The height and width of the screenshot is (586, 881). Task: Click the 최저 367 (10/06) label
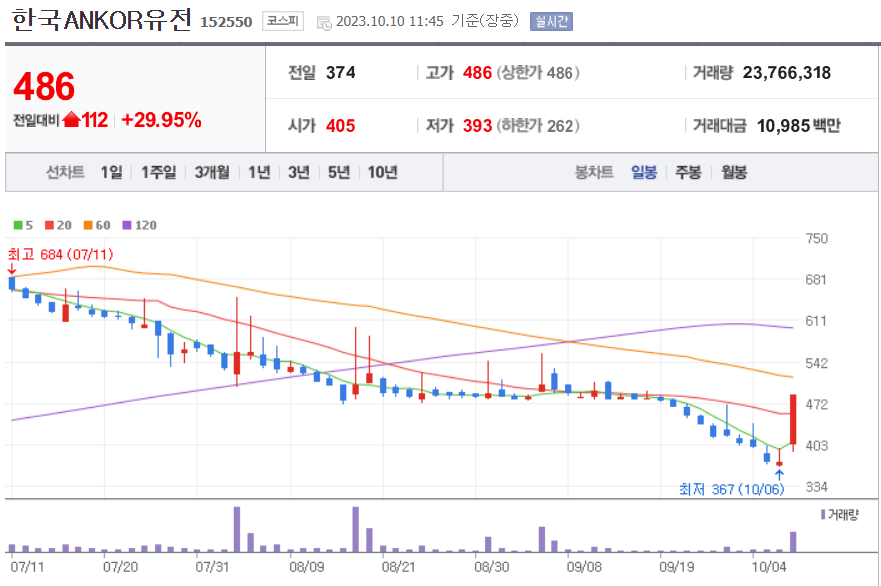click(x=731, y=489)
